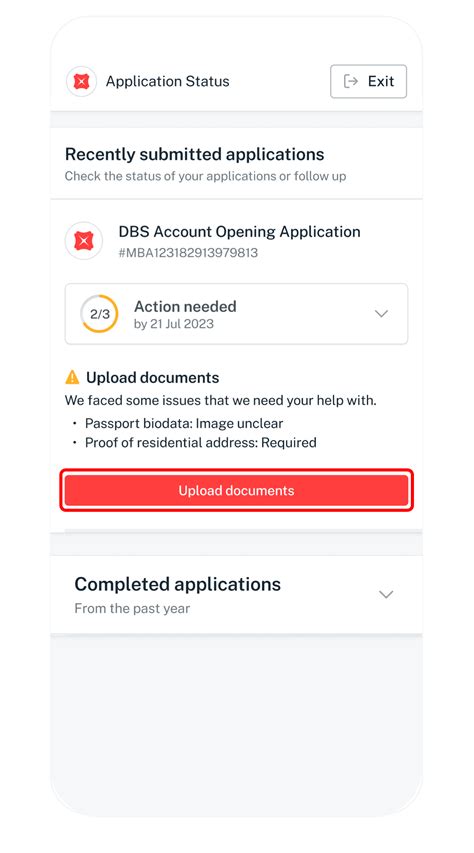Click the Recently submitted applications heading
The width and height of the screenshot is (474, 853).
tap(194, 154)
